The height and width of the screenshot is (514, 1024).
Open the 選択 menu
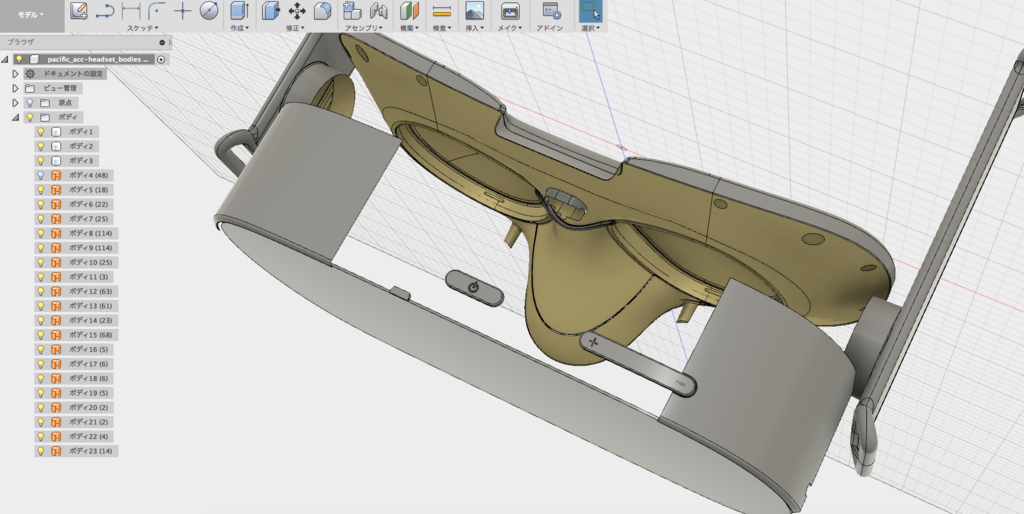coord(591,28)
